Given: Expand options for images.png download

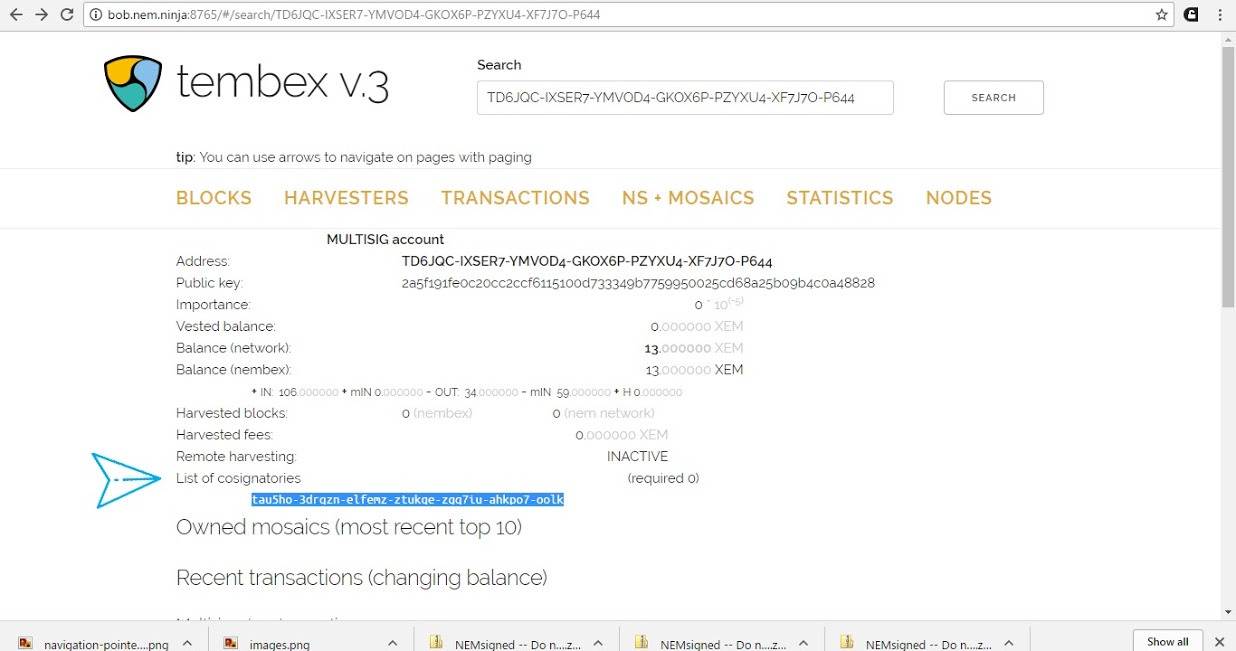Looking at the screenshot, I should coord(392,643).
